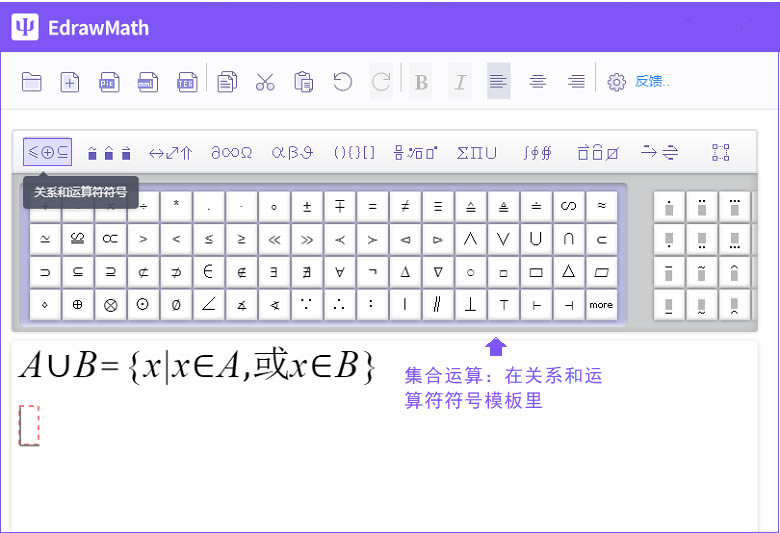780x533 pixels.
Task: Insert the not-equal ≠ symbol
Action: pos(405,207)
